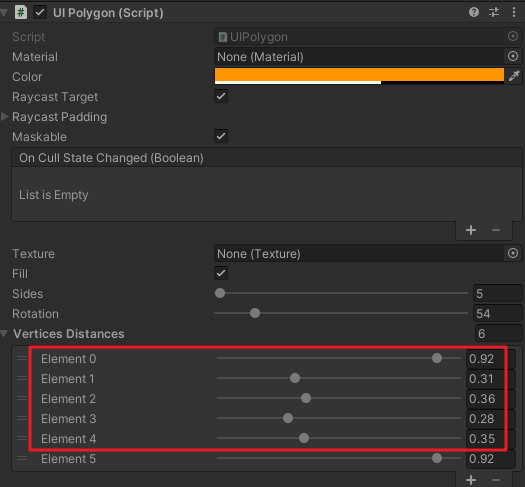The height and width of the screenshot is (487, 525).
Task: Uncheck the Fill checkbox
Action: point(221,273)
